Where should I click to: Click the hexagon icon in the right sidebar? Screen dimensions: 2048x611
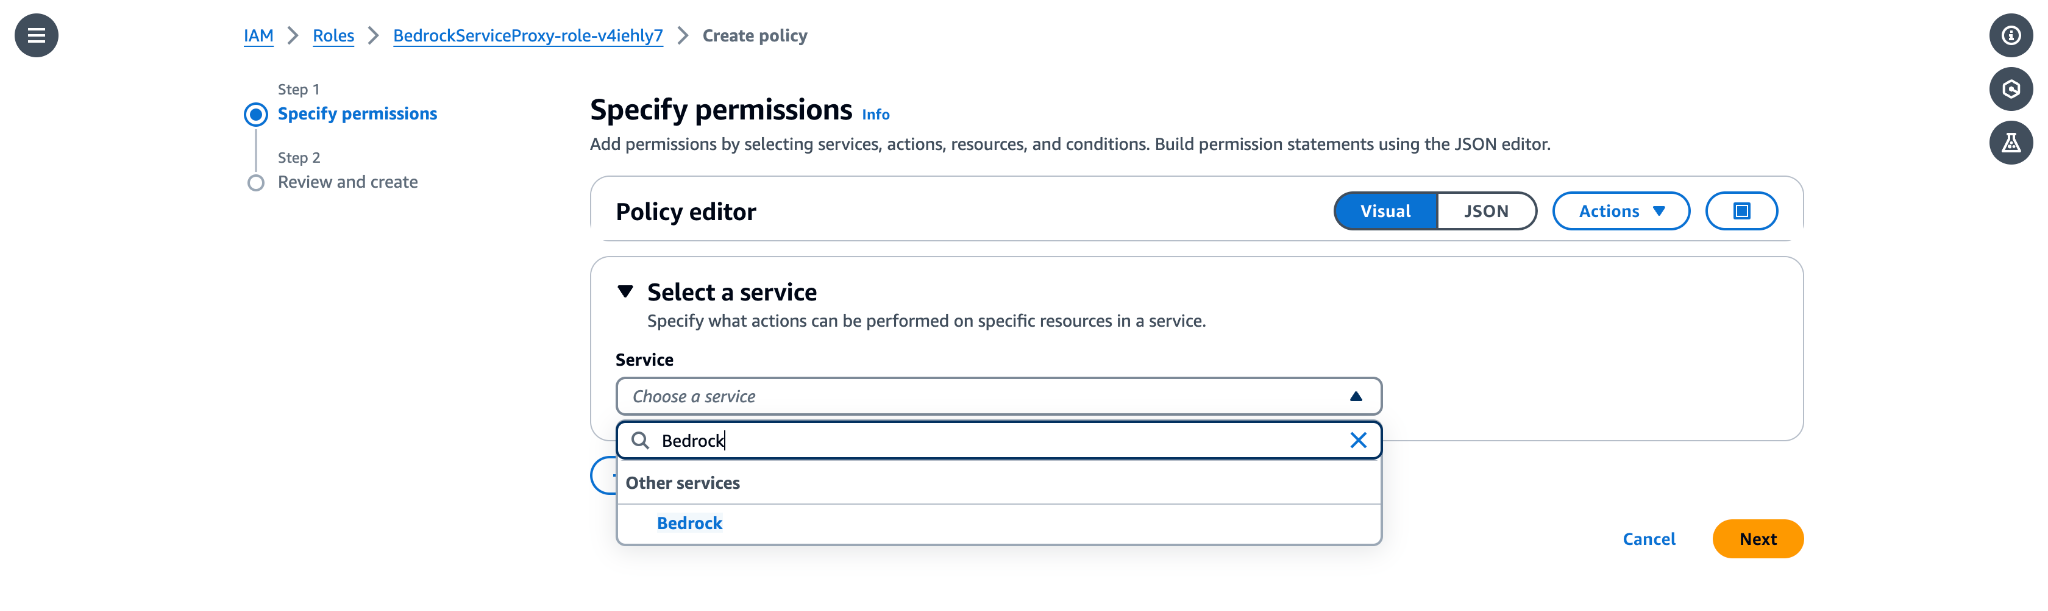(2011, 89)
